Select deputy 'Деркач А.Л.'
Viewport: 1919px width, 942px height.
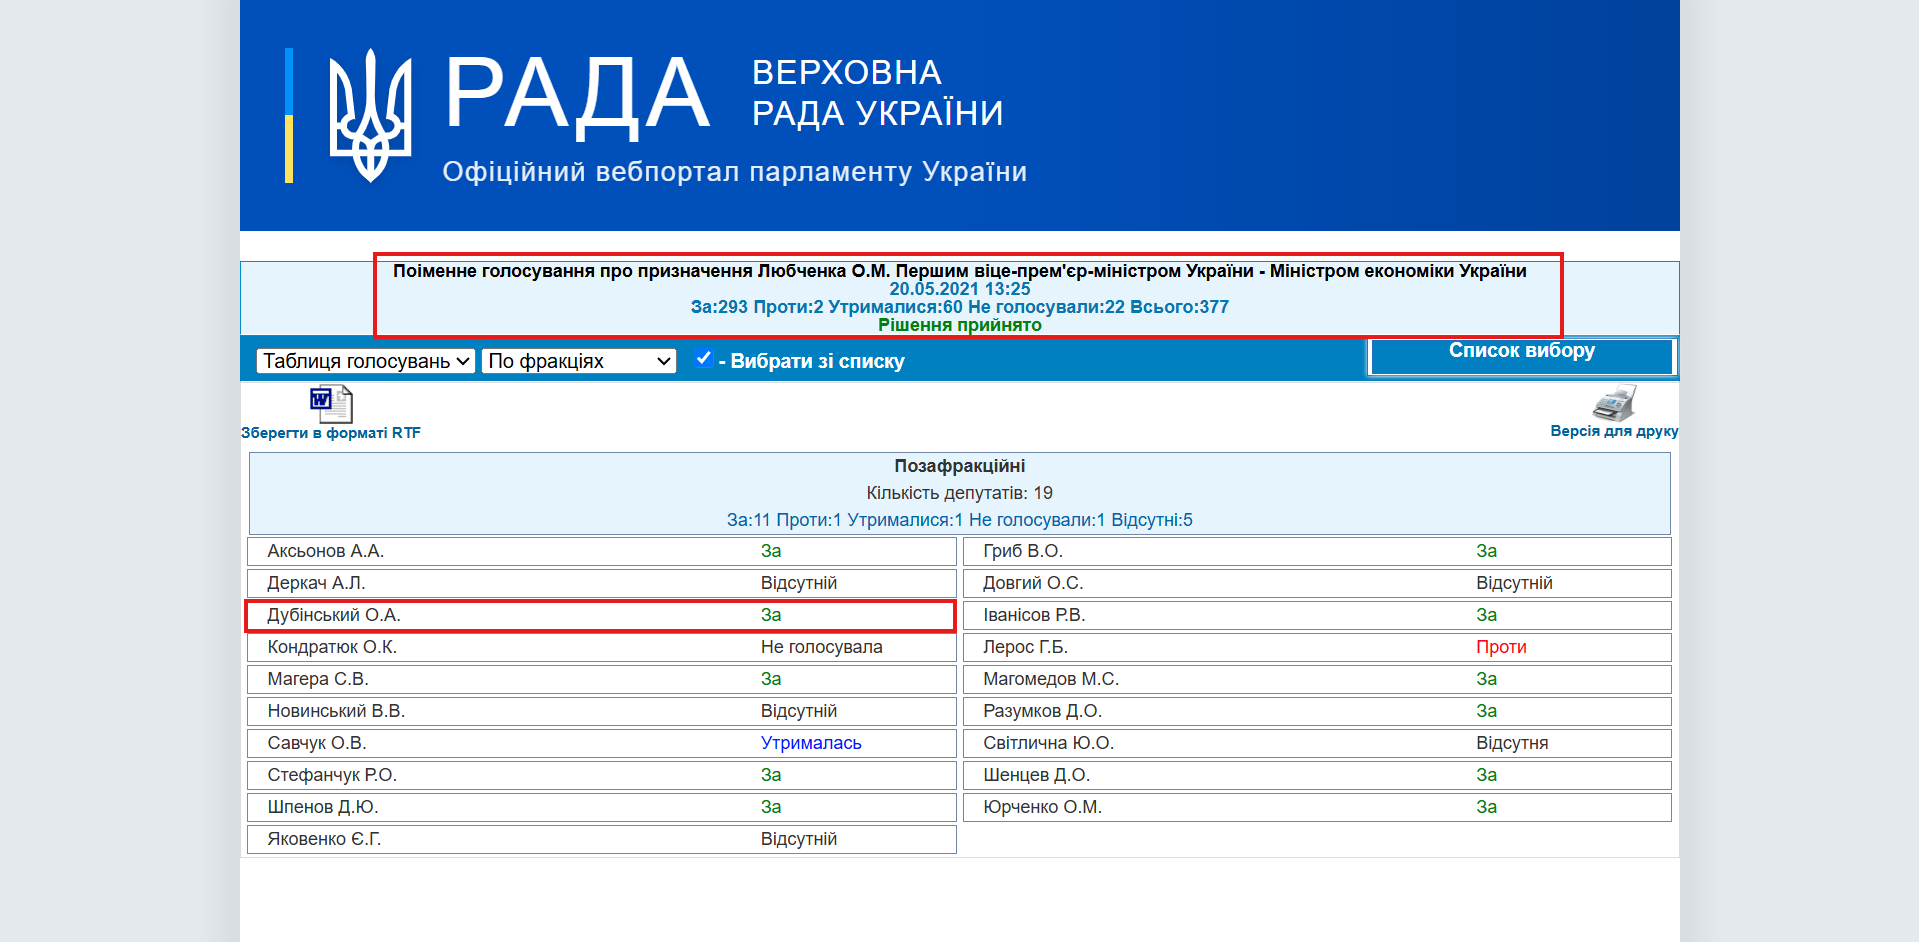(316, 583)
